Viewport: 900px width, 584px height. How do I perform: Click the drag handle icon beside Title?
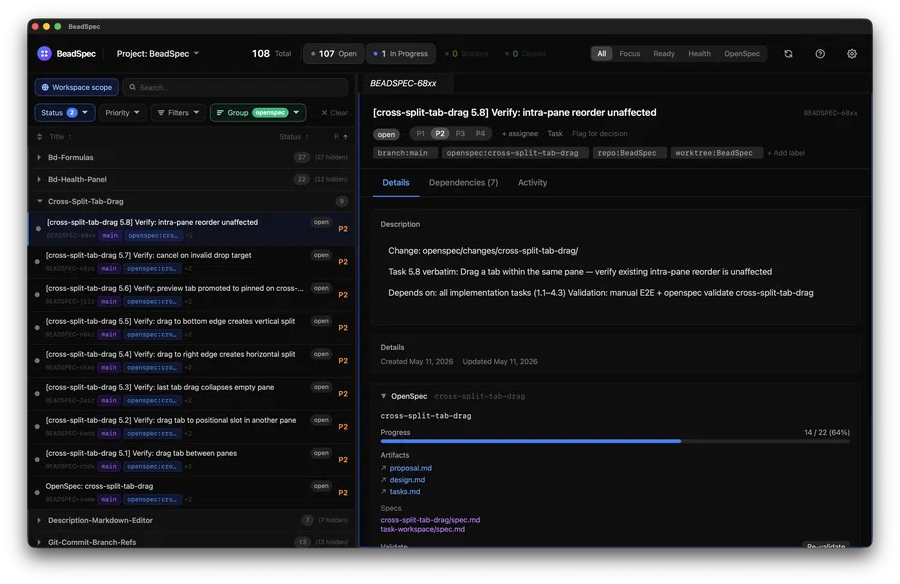39,137
